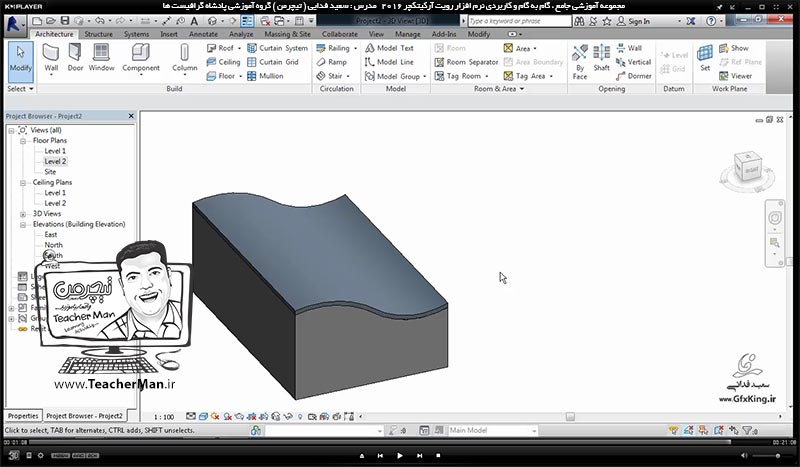Viewport: 800px width, 467px height.
Task: Switch to the Manage ribbon tab
Action: tap(408, 34)
